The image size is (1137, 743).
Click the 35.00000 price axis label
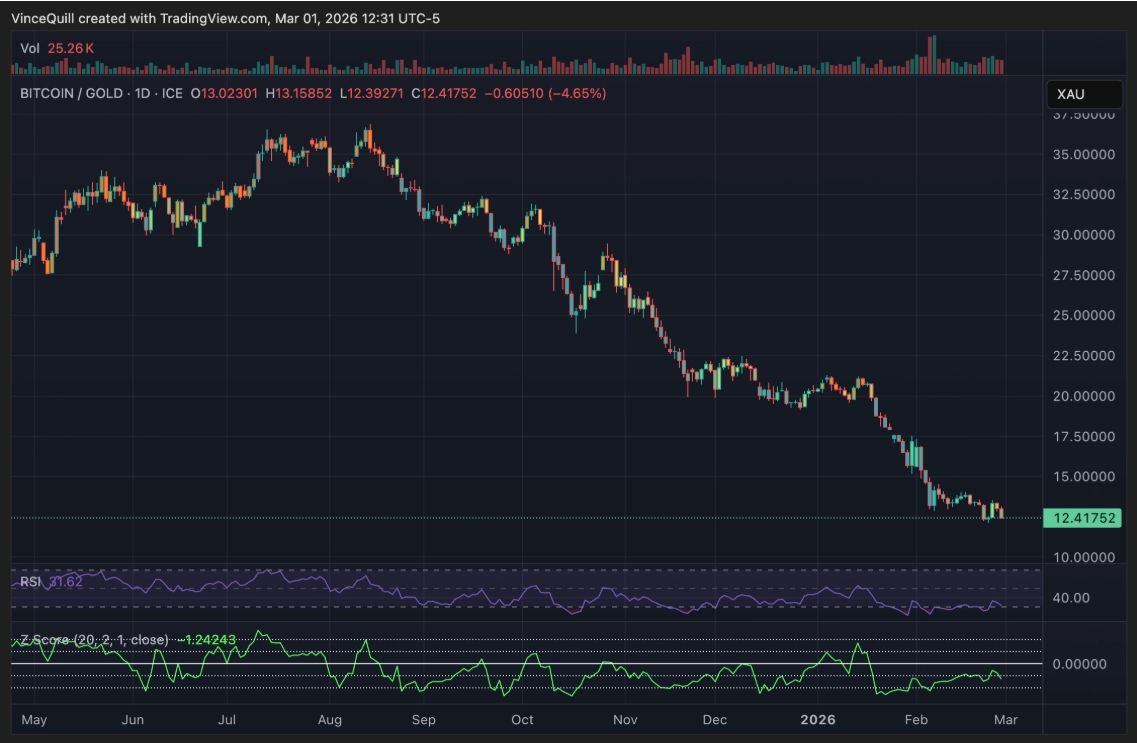[x=1083, y=154]
